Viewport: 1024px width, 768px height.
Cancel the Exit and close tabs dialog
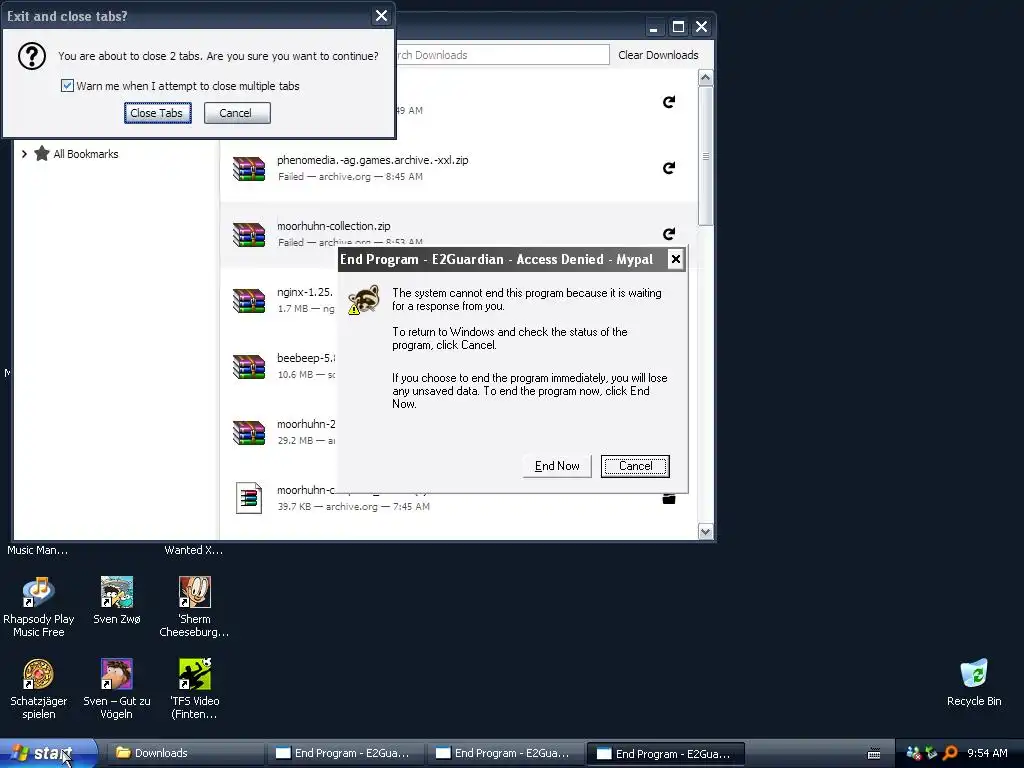click(x=236, y=113)
